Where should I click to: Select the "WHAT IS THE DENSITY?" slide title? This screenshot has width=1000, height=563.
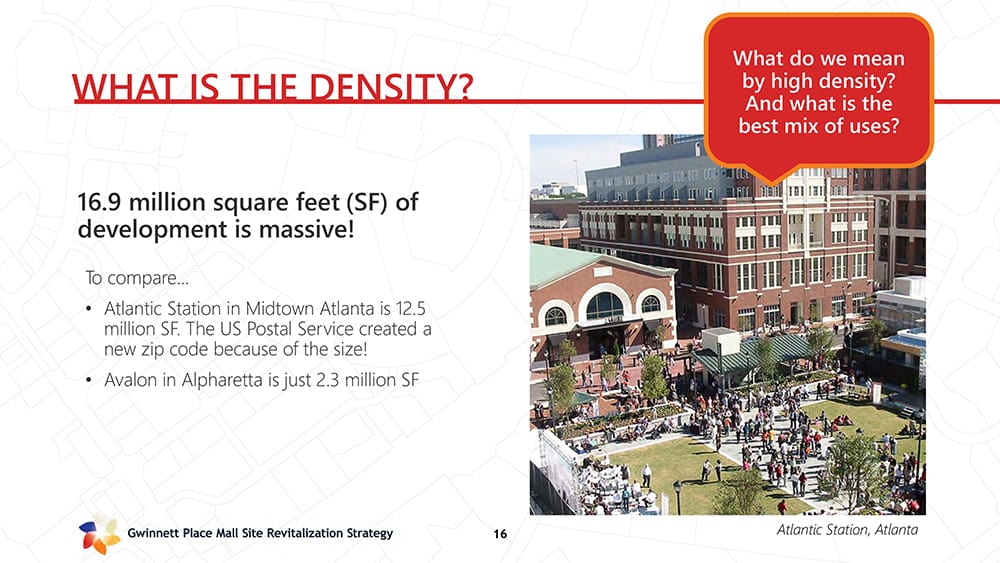(x=272, y=88)
